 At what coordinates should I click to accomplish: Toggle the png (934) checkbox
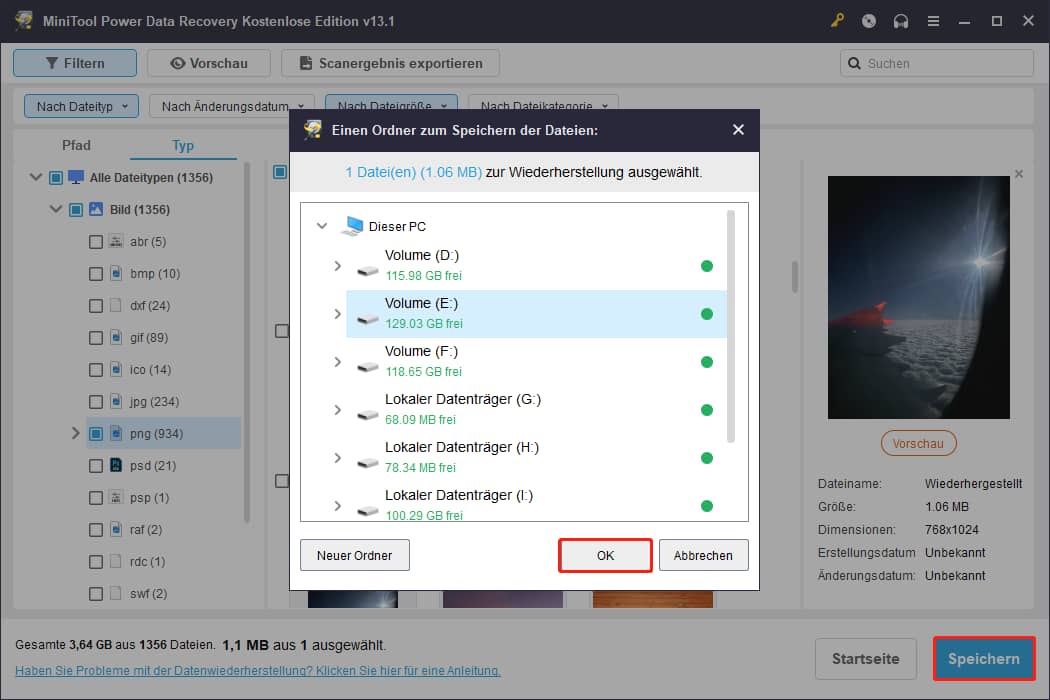click(96, 434)
